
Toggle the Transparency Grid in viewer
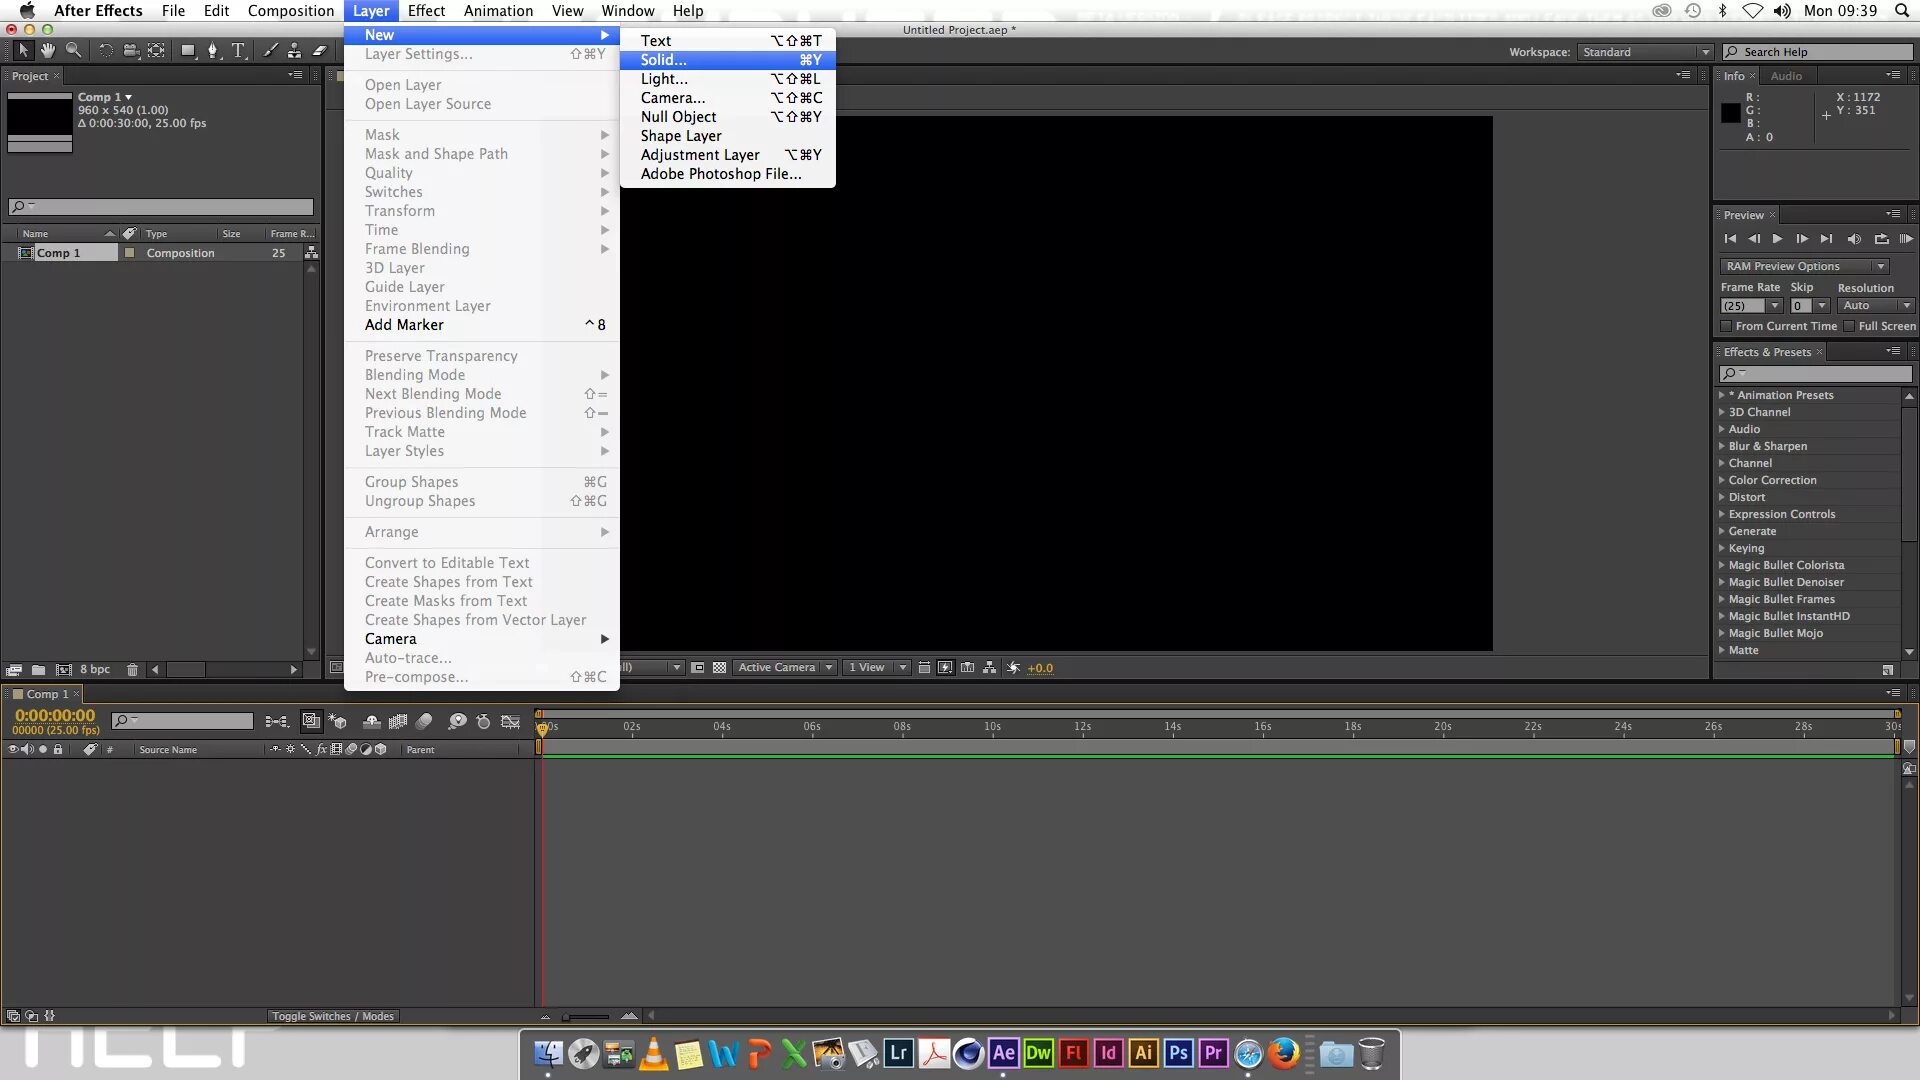coord(719,668)
